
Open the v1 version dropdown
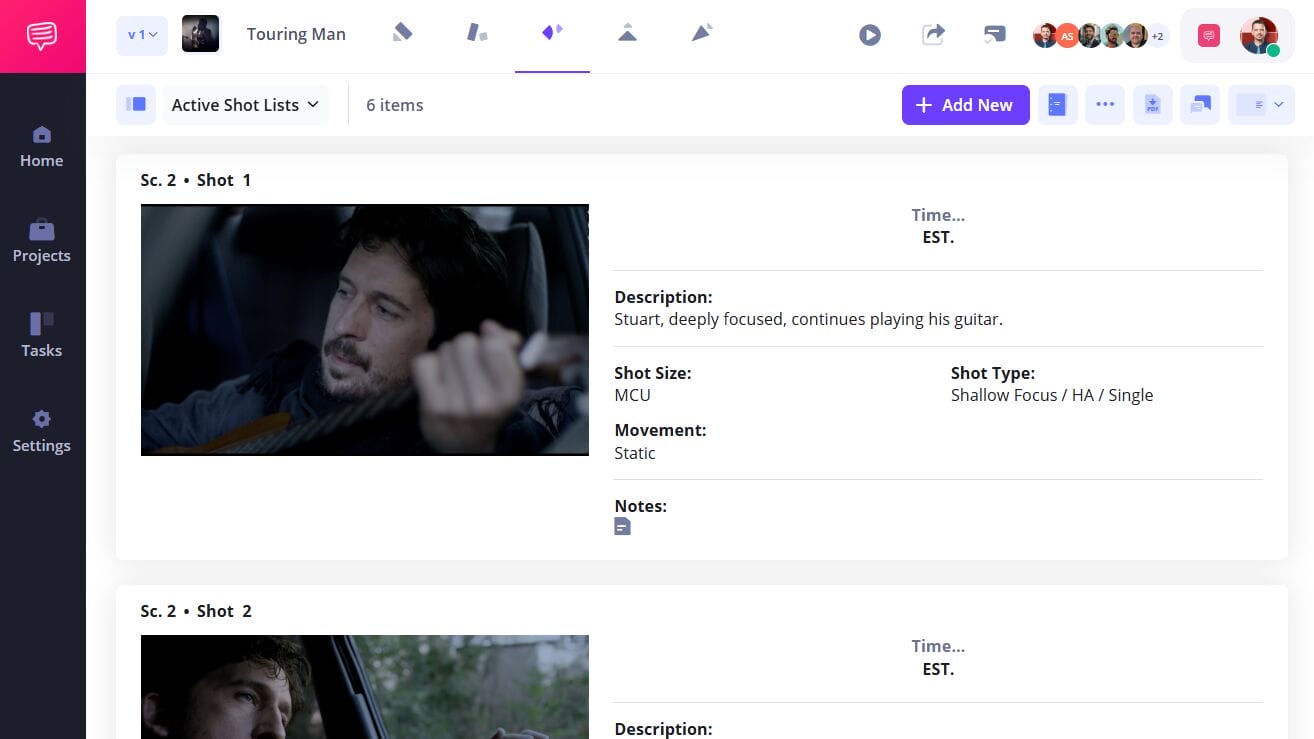[x=142, y=35]
